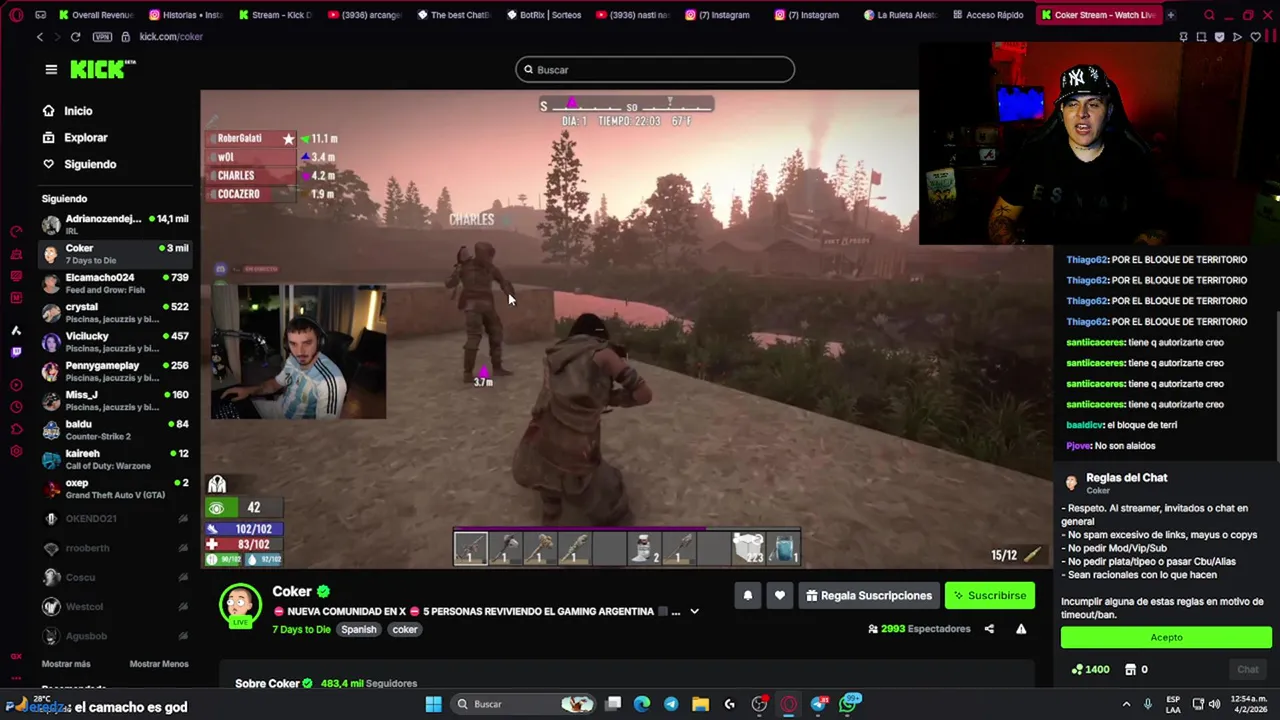This screenshot has height=720, width=1280.
Task: Open the 1400 channel points icon
Action: [x=1090, y=669]
